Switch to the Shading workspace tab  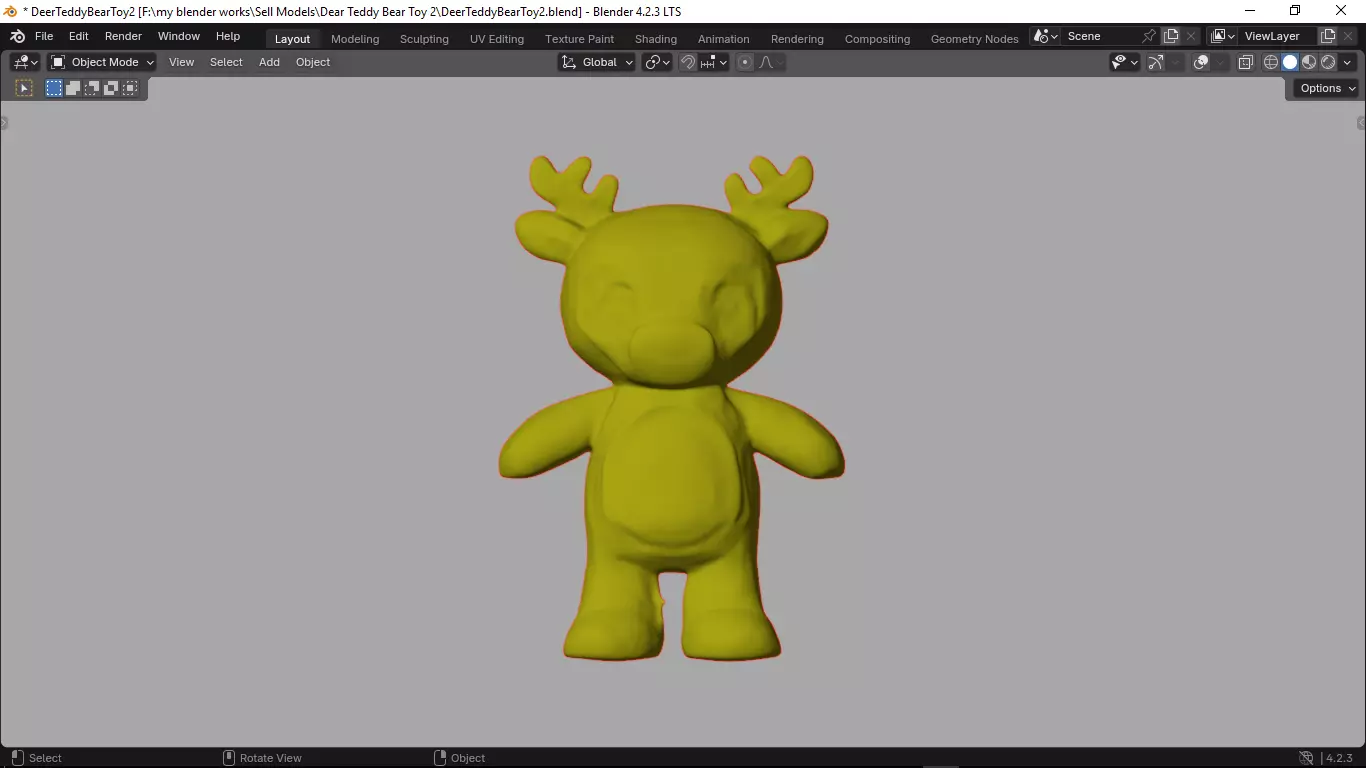coord(656,39)
